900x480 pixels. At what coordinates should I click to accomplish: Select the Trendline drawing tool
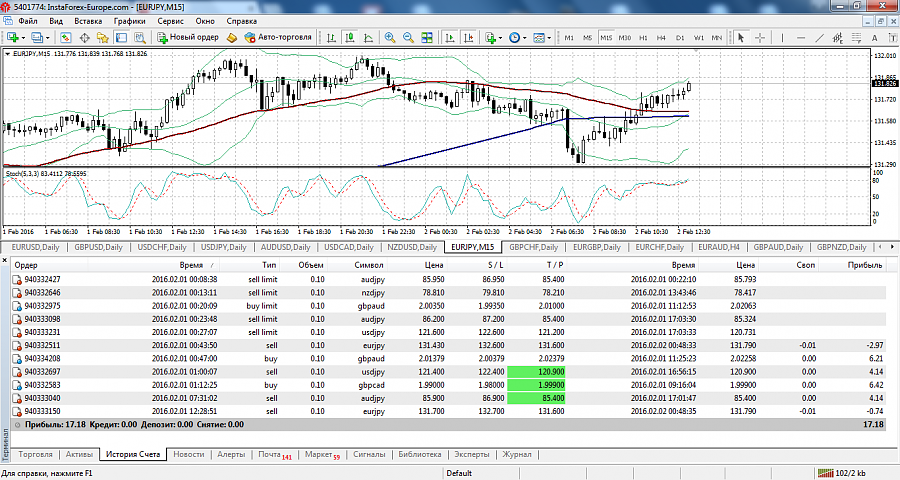pyautogui.click(x=820, y=37)
